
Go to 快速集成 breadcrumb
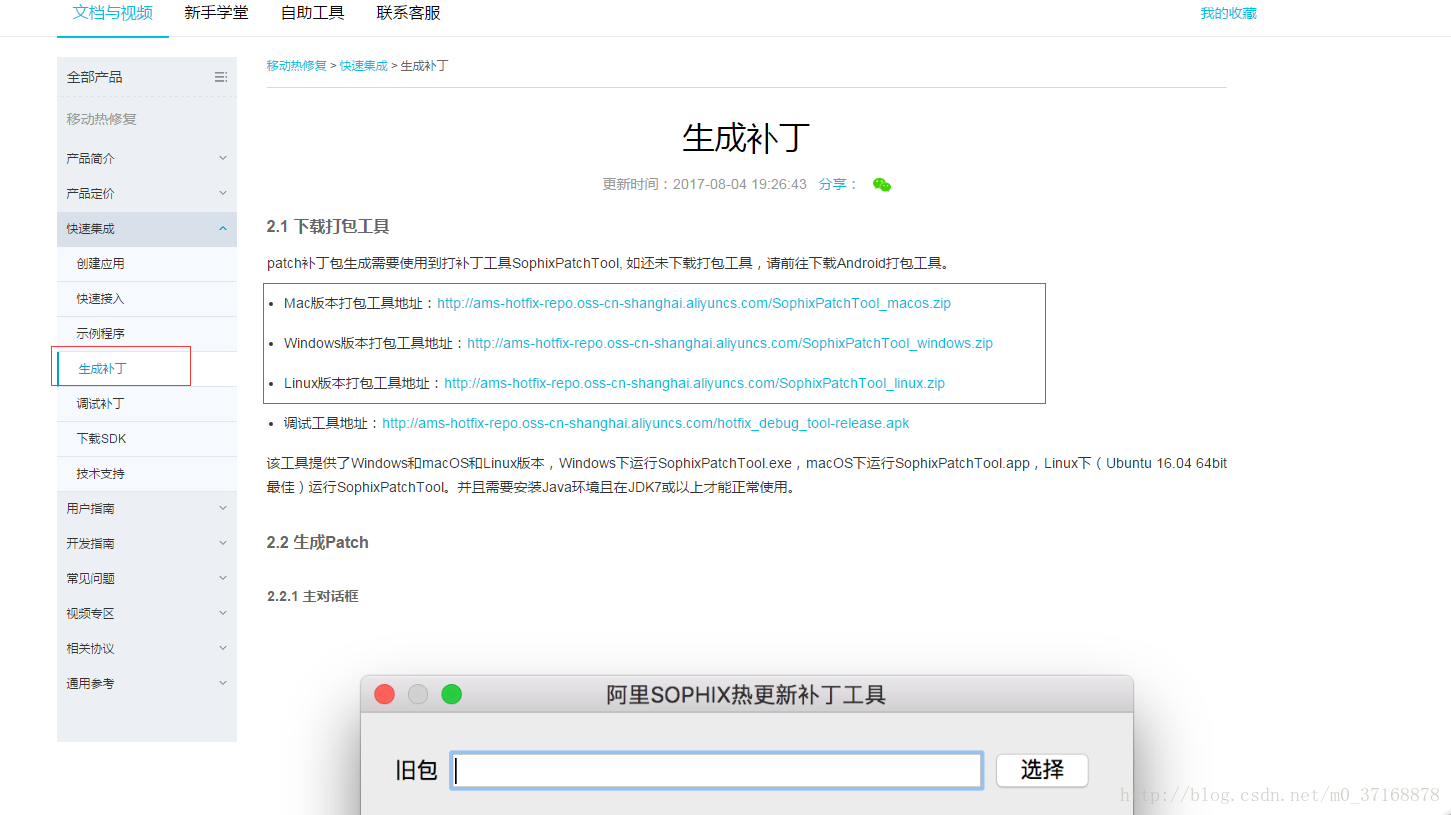(364, 65)
